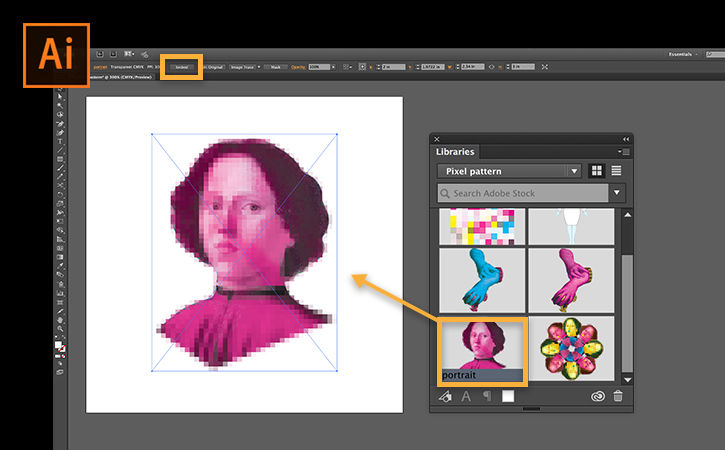The width and height of the screenshot is (725, 450).
Task: Click the Image Trace button
Action: click(x=244, y=67)
